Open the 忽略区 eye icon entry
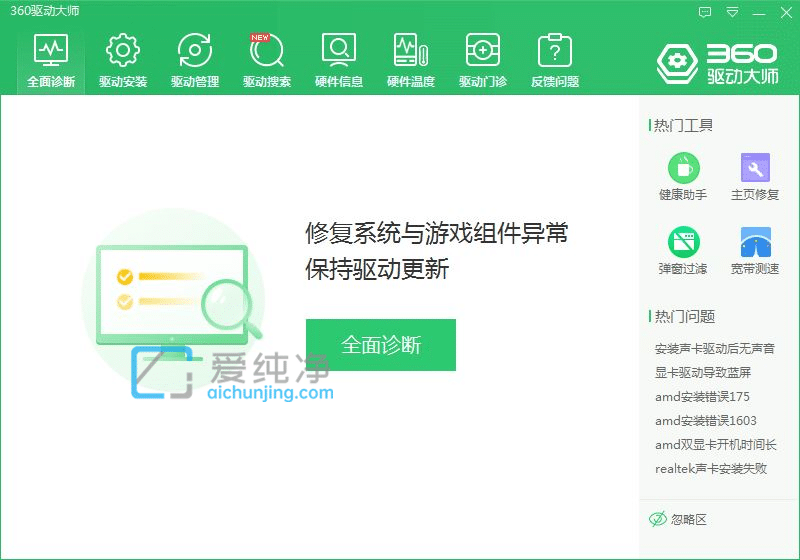 point(678,519)
